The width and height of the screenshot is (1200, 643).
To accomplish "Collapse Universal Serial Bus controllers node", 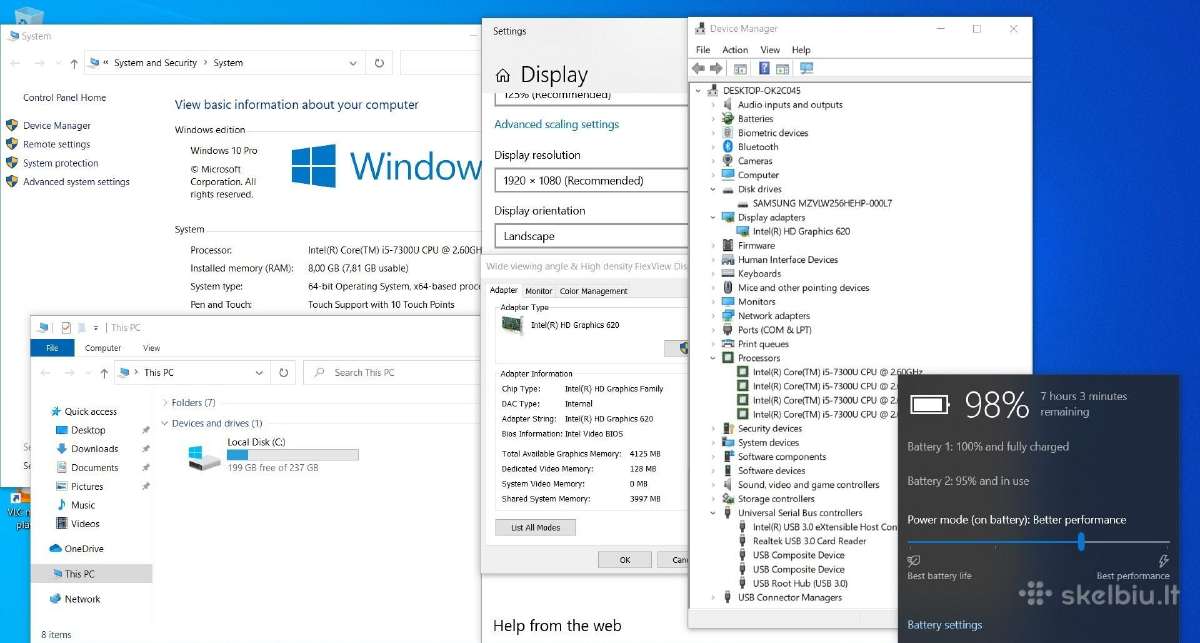I will [x=713, y=513].
